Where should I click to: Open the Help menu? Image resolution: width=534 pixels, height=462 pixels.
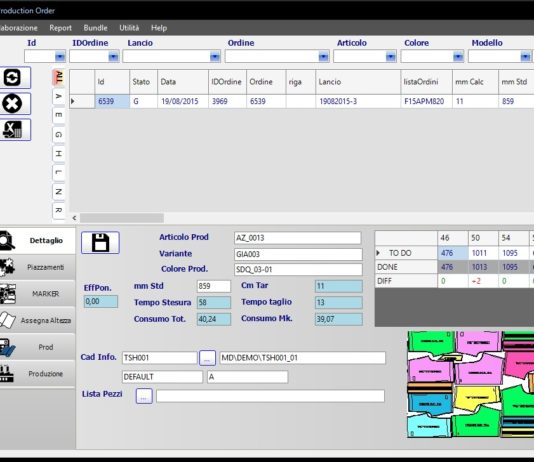coord(159,28)
